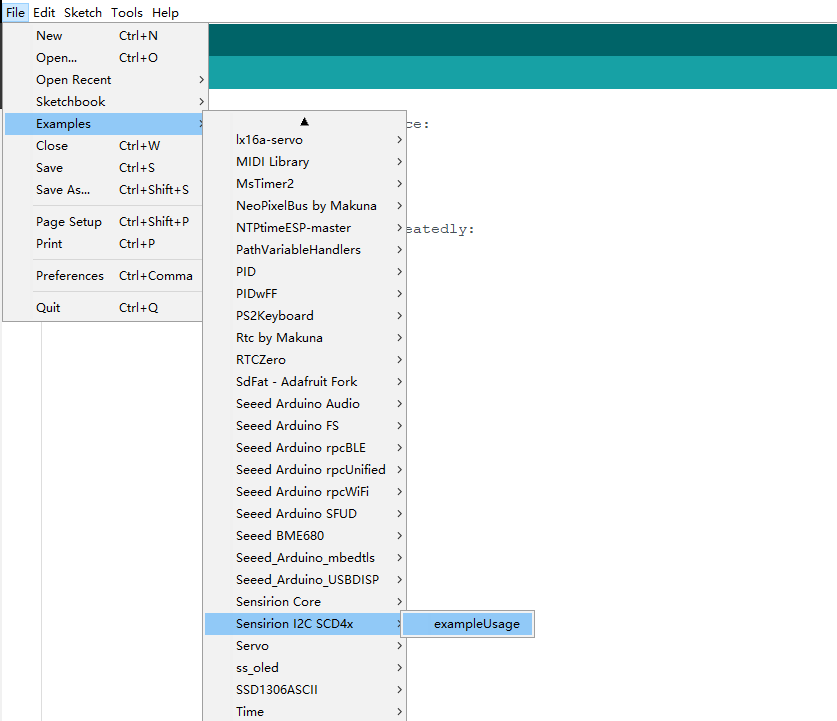Viewport: 837px width, 721px height.
Task: Choose Save As... from the File menu
Action: point(104,189)
